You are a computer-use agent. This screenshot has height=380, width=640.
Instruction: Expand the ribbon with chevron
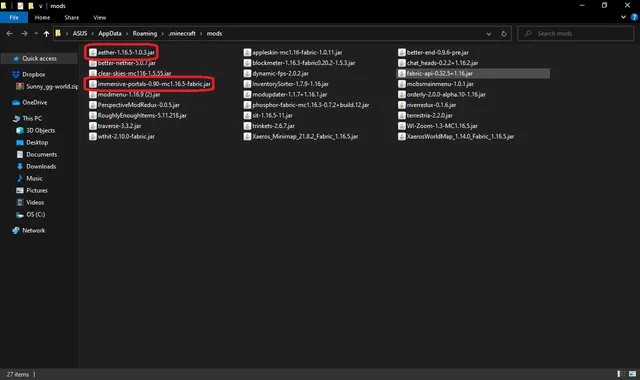[623, 17]
